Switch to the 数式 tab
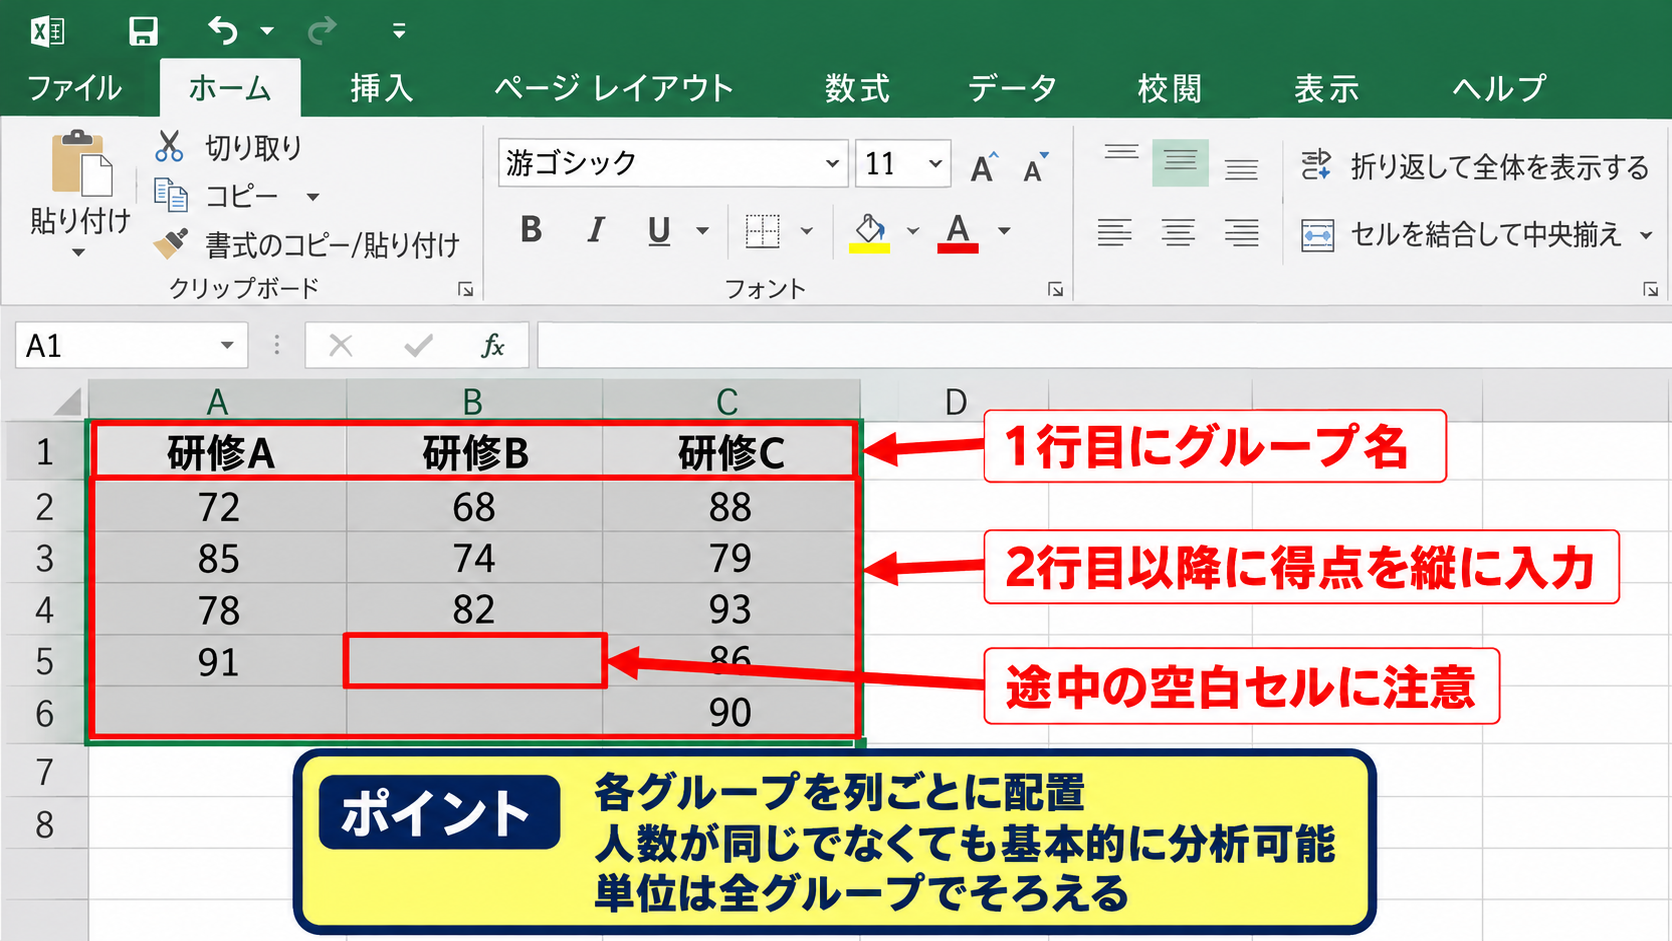1672x941 pixels. (857, 88)
